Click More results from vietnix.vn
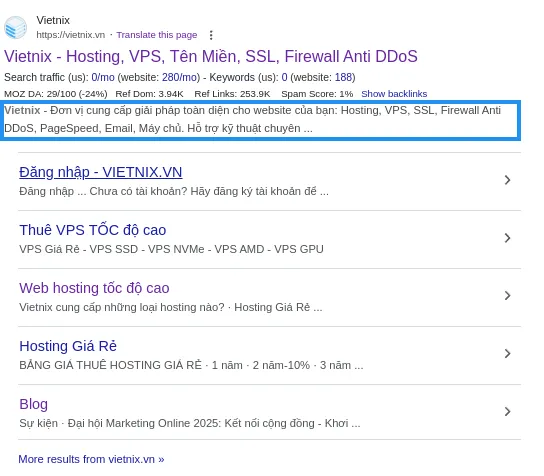This screenshot has width=544, height=476. 91,459
